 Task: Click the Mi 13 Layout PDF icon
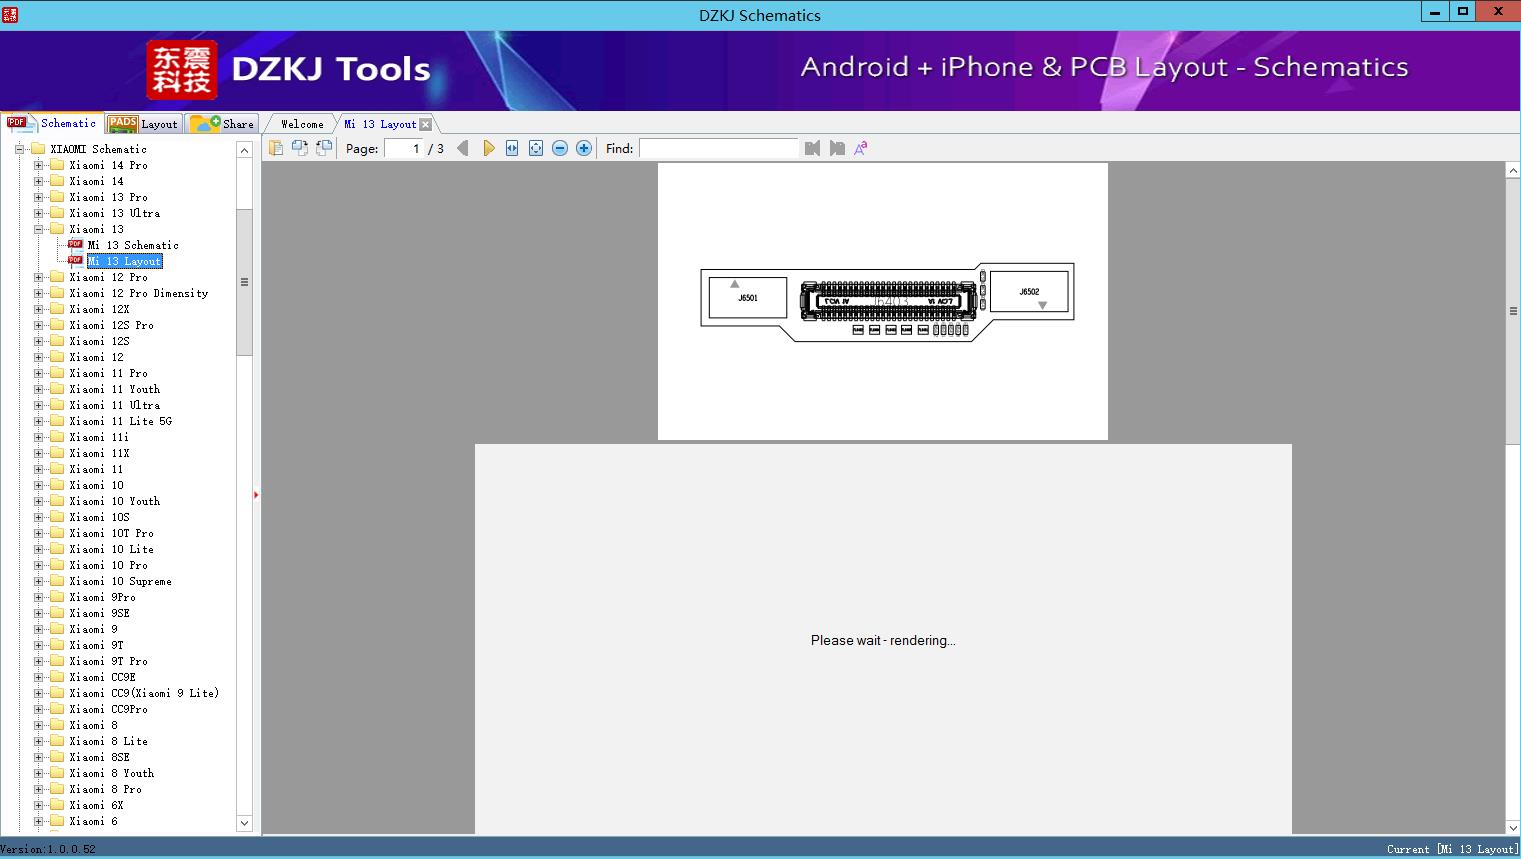(75, 261)
